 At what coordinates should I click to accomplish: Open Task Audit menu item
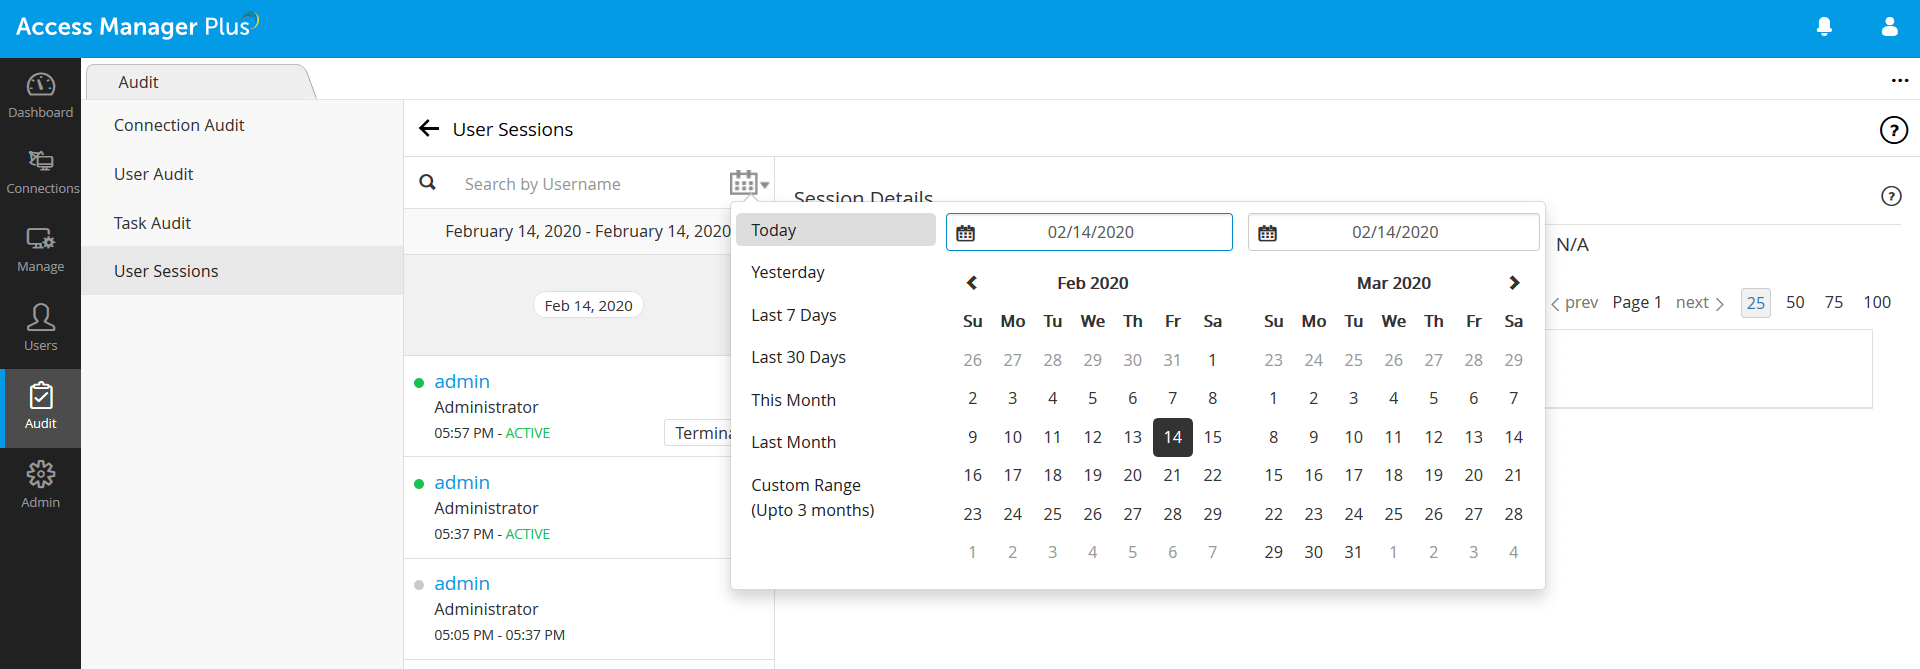click(152, 223)
